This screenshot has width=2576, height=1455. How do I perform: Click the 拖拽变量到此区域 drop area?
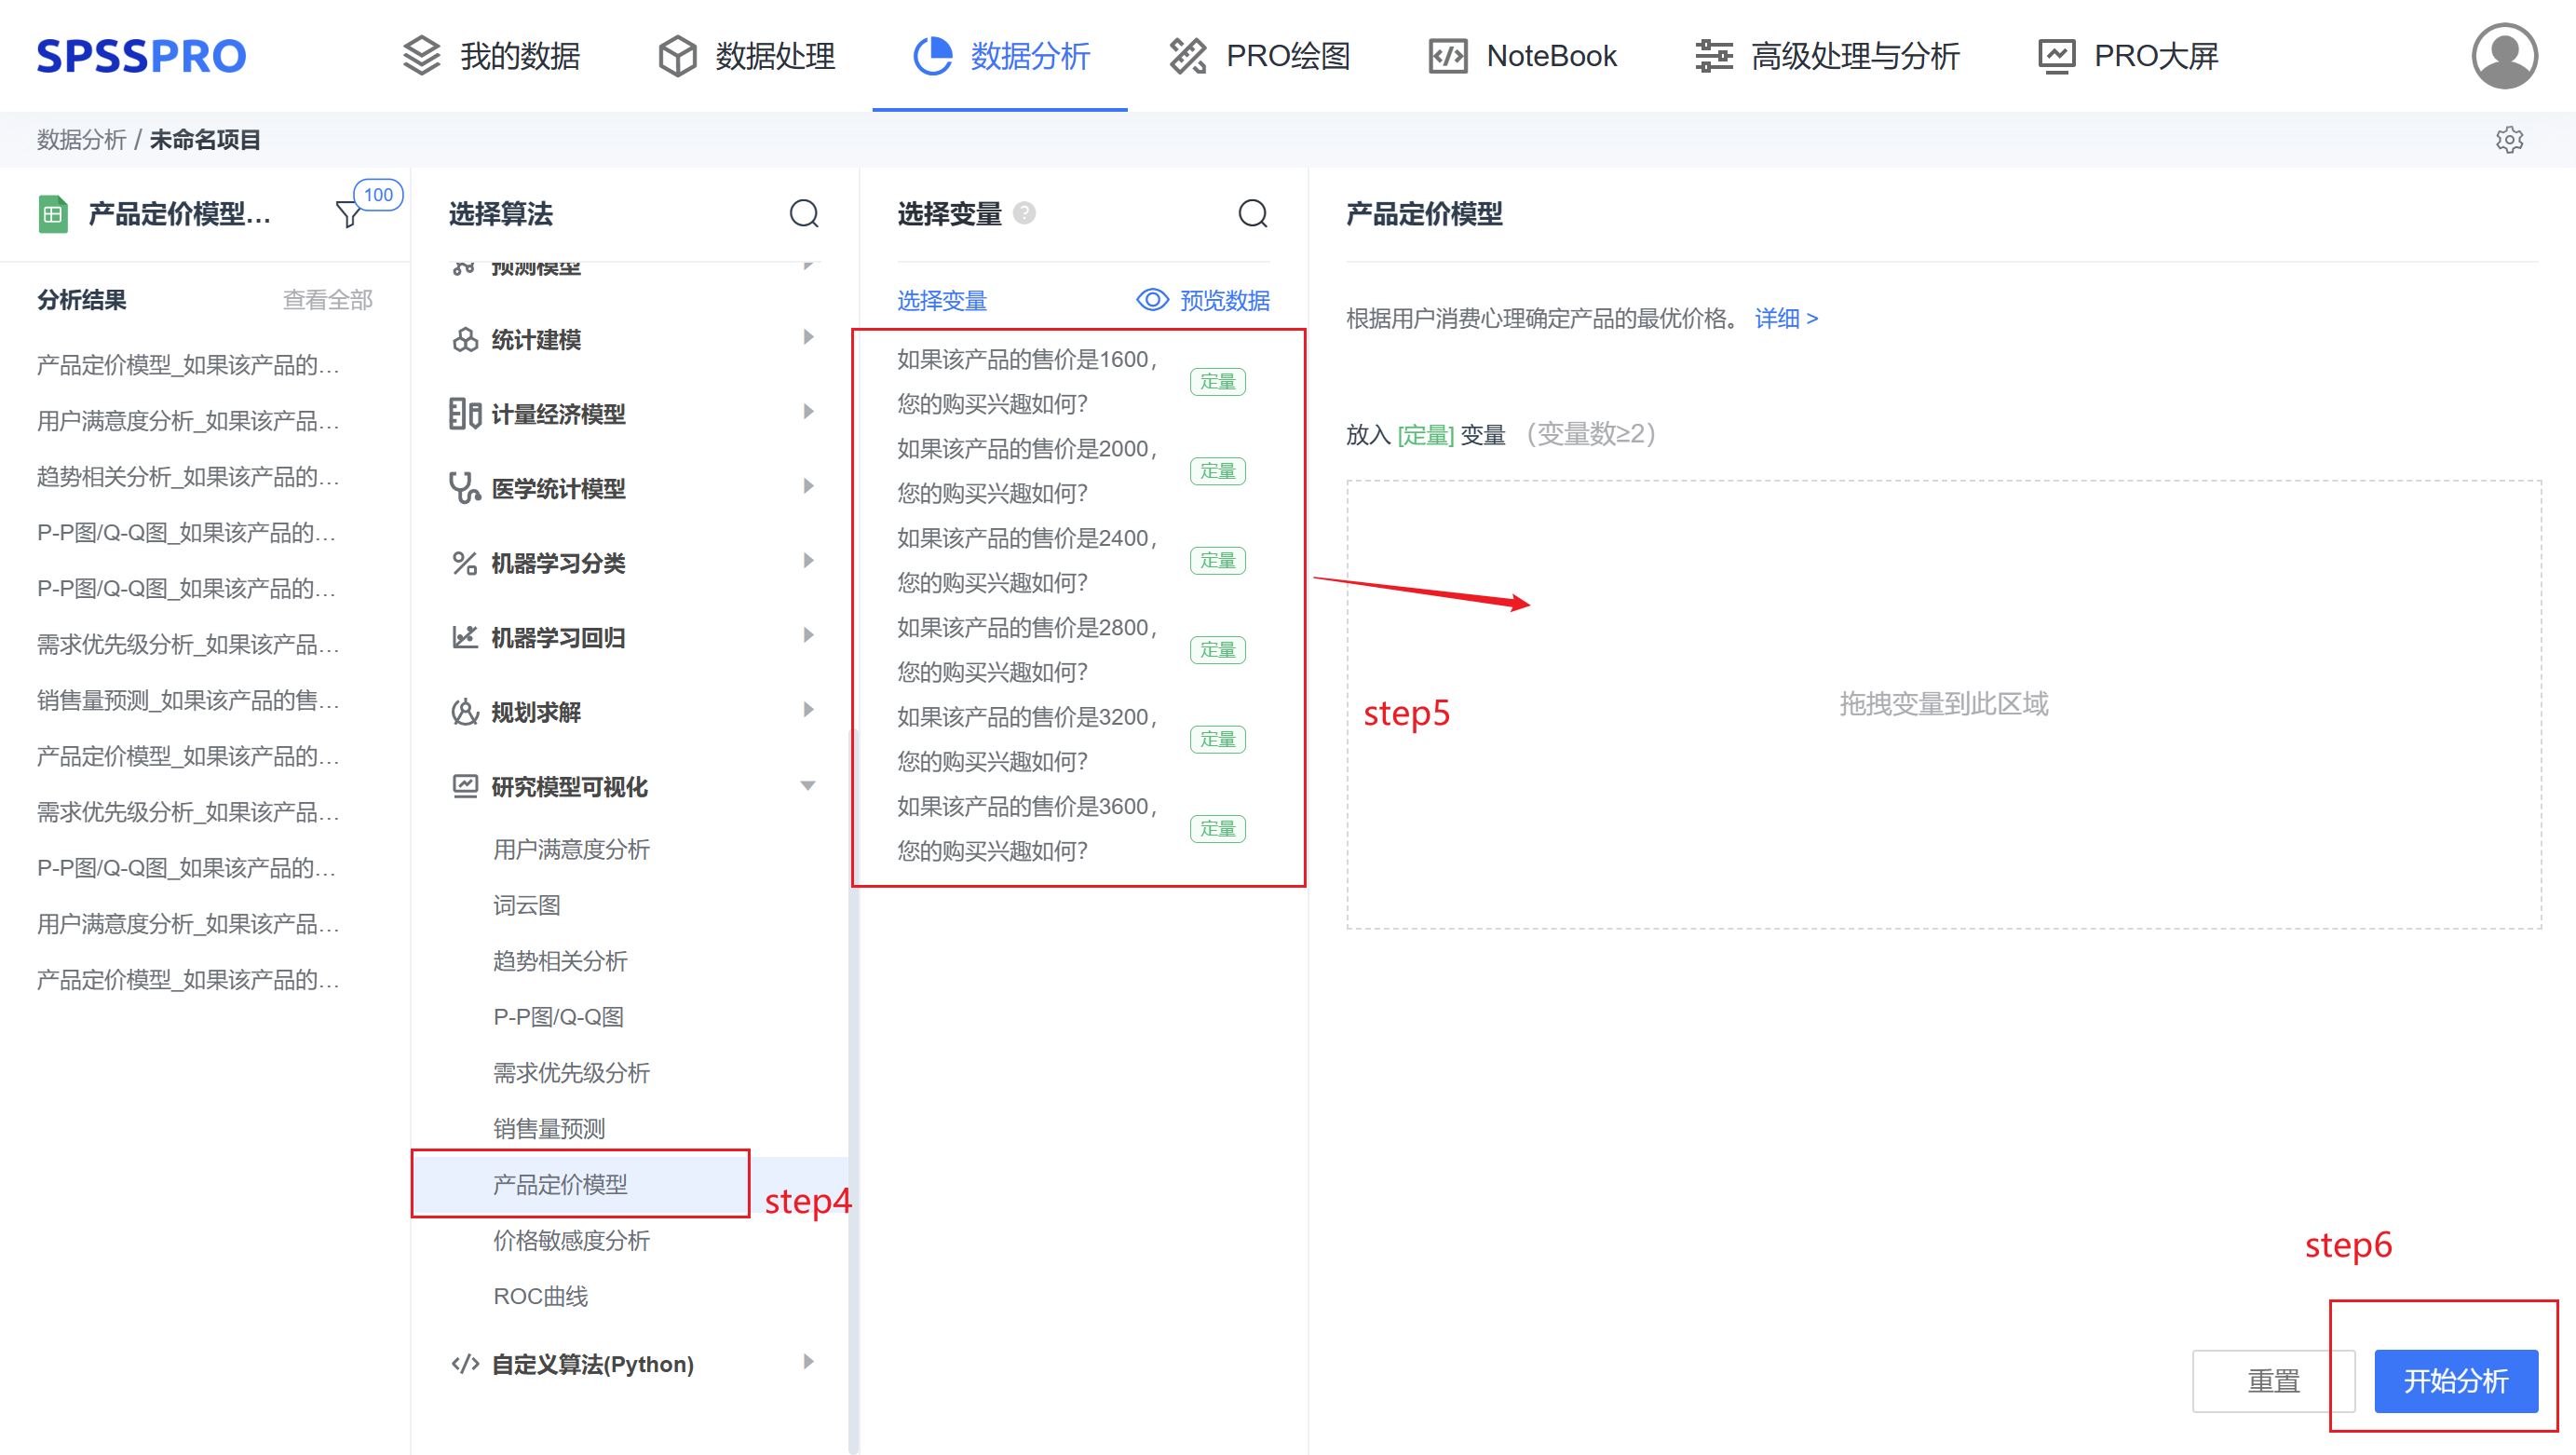[x=1943, y=704]
